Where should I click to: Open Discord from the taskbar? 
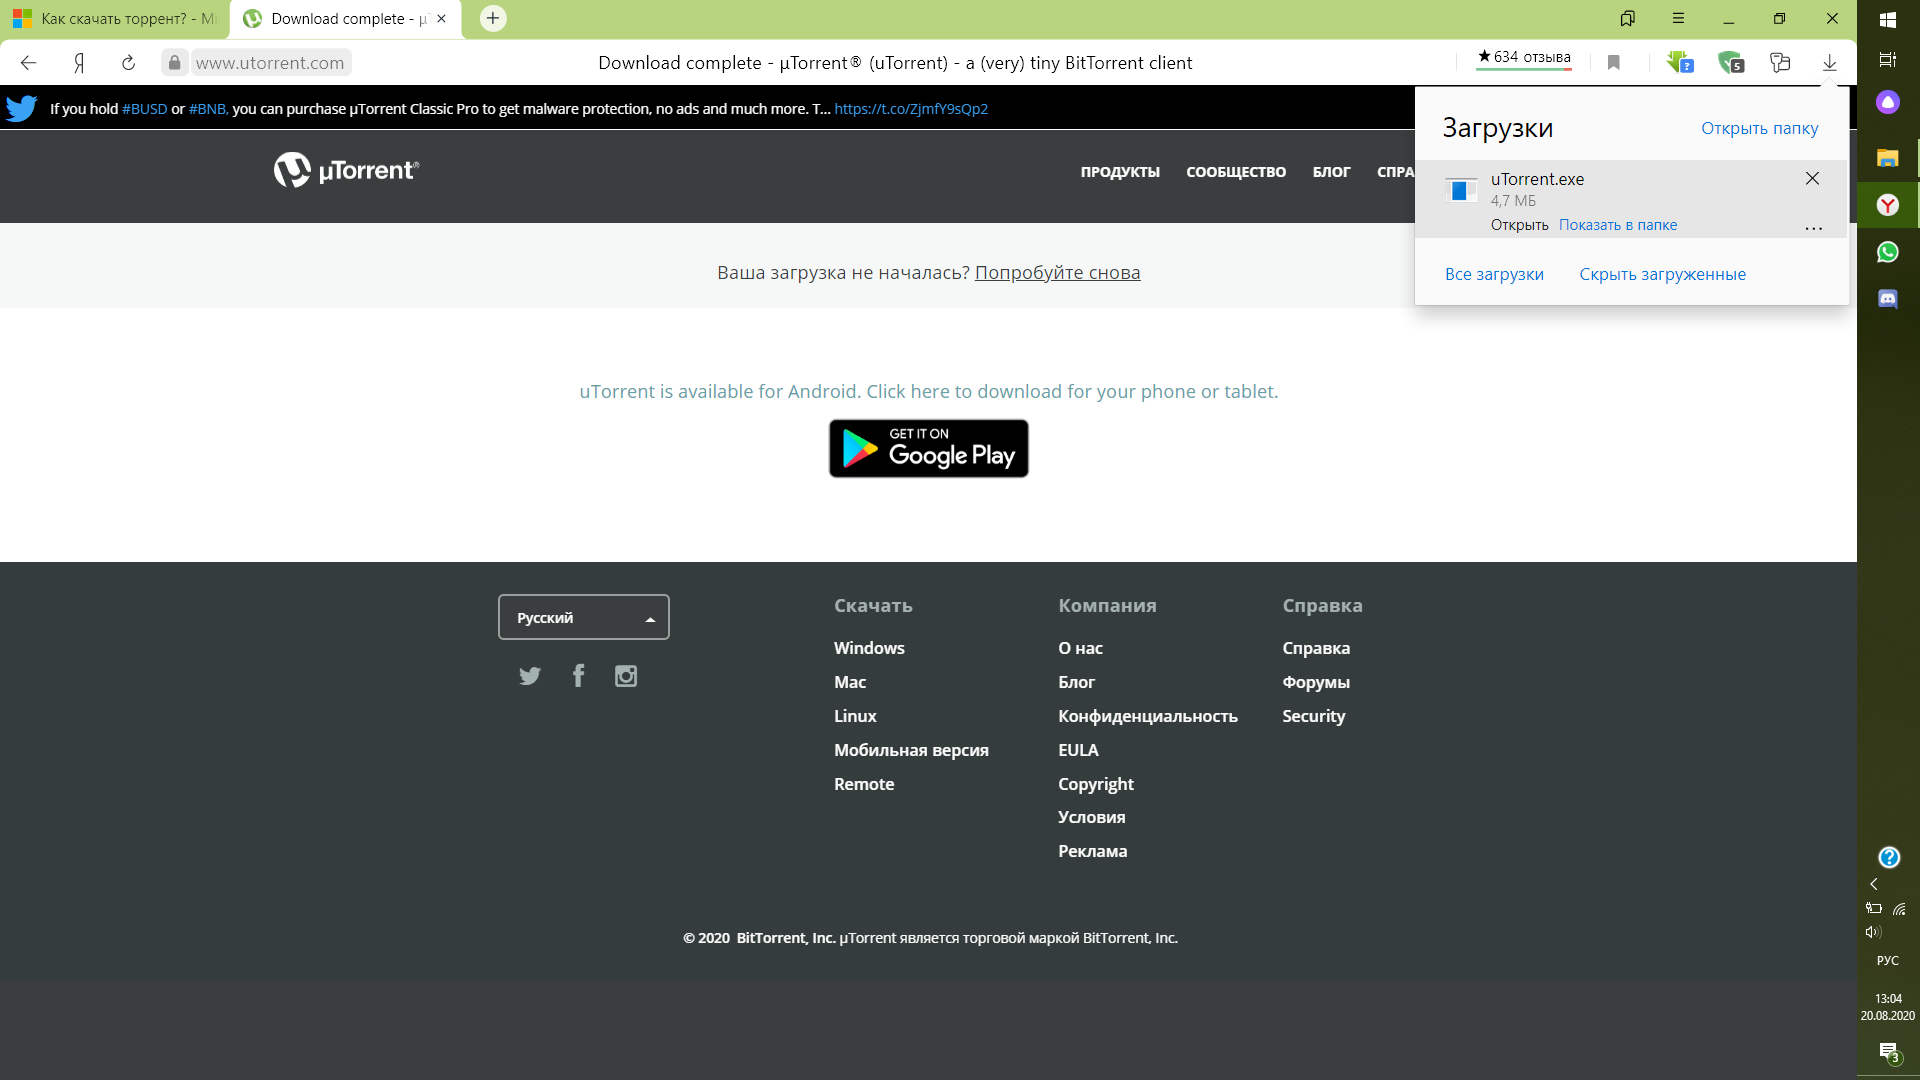click(x=1888, y=299)
